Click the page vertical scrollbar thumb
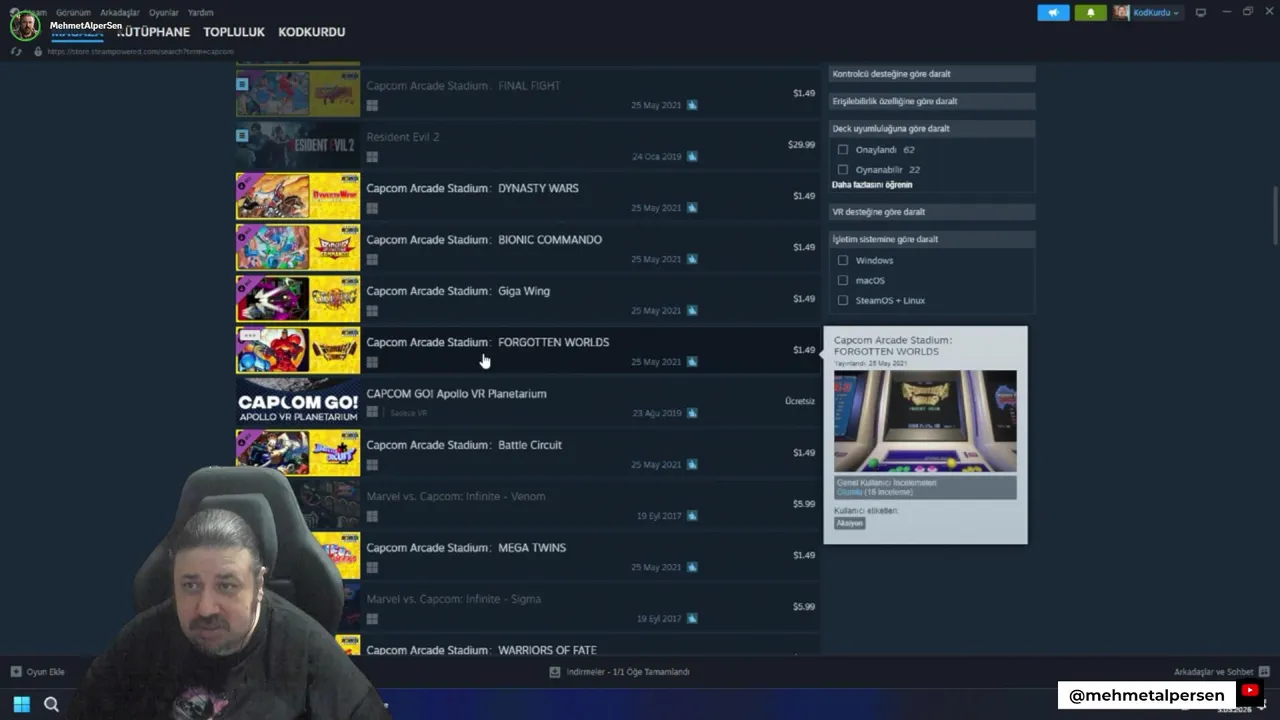The height and width of the screenshot is (720, 1280). coord(1274,214)
